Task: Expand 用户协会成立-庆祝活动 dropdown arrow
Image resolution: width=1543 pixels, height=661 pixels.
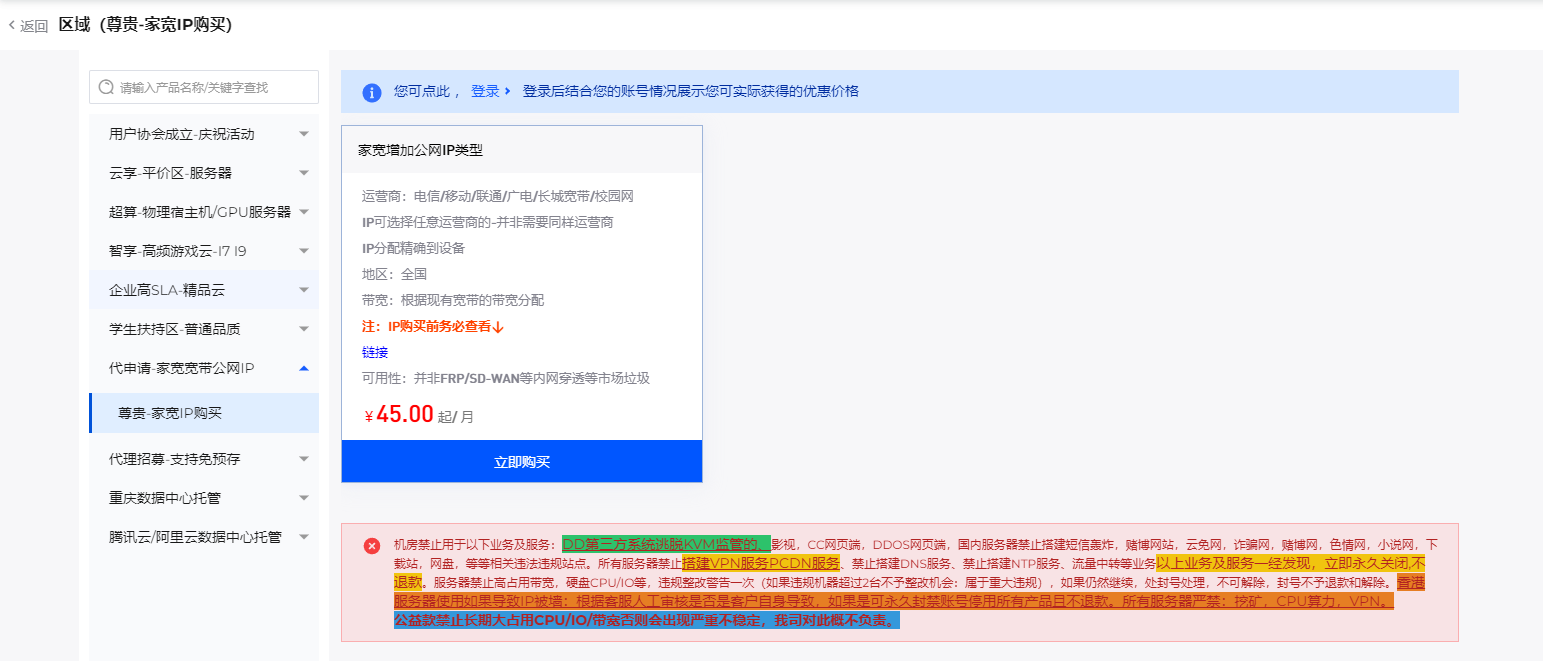Action: click(304, 134)
